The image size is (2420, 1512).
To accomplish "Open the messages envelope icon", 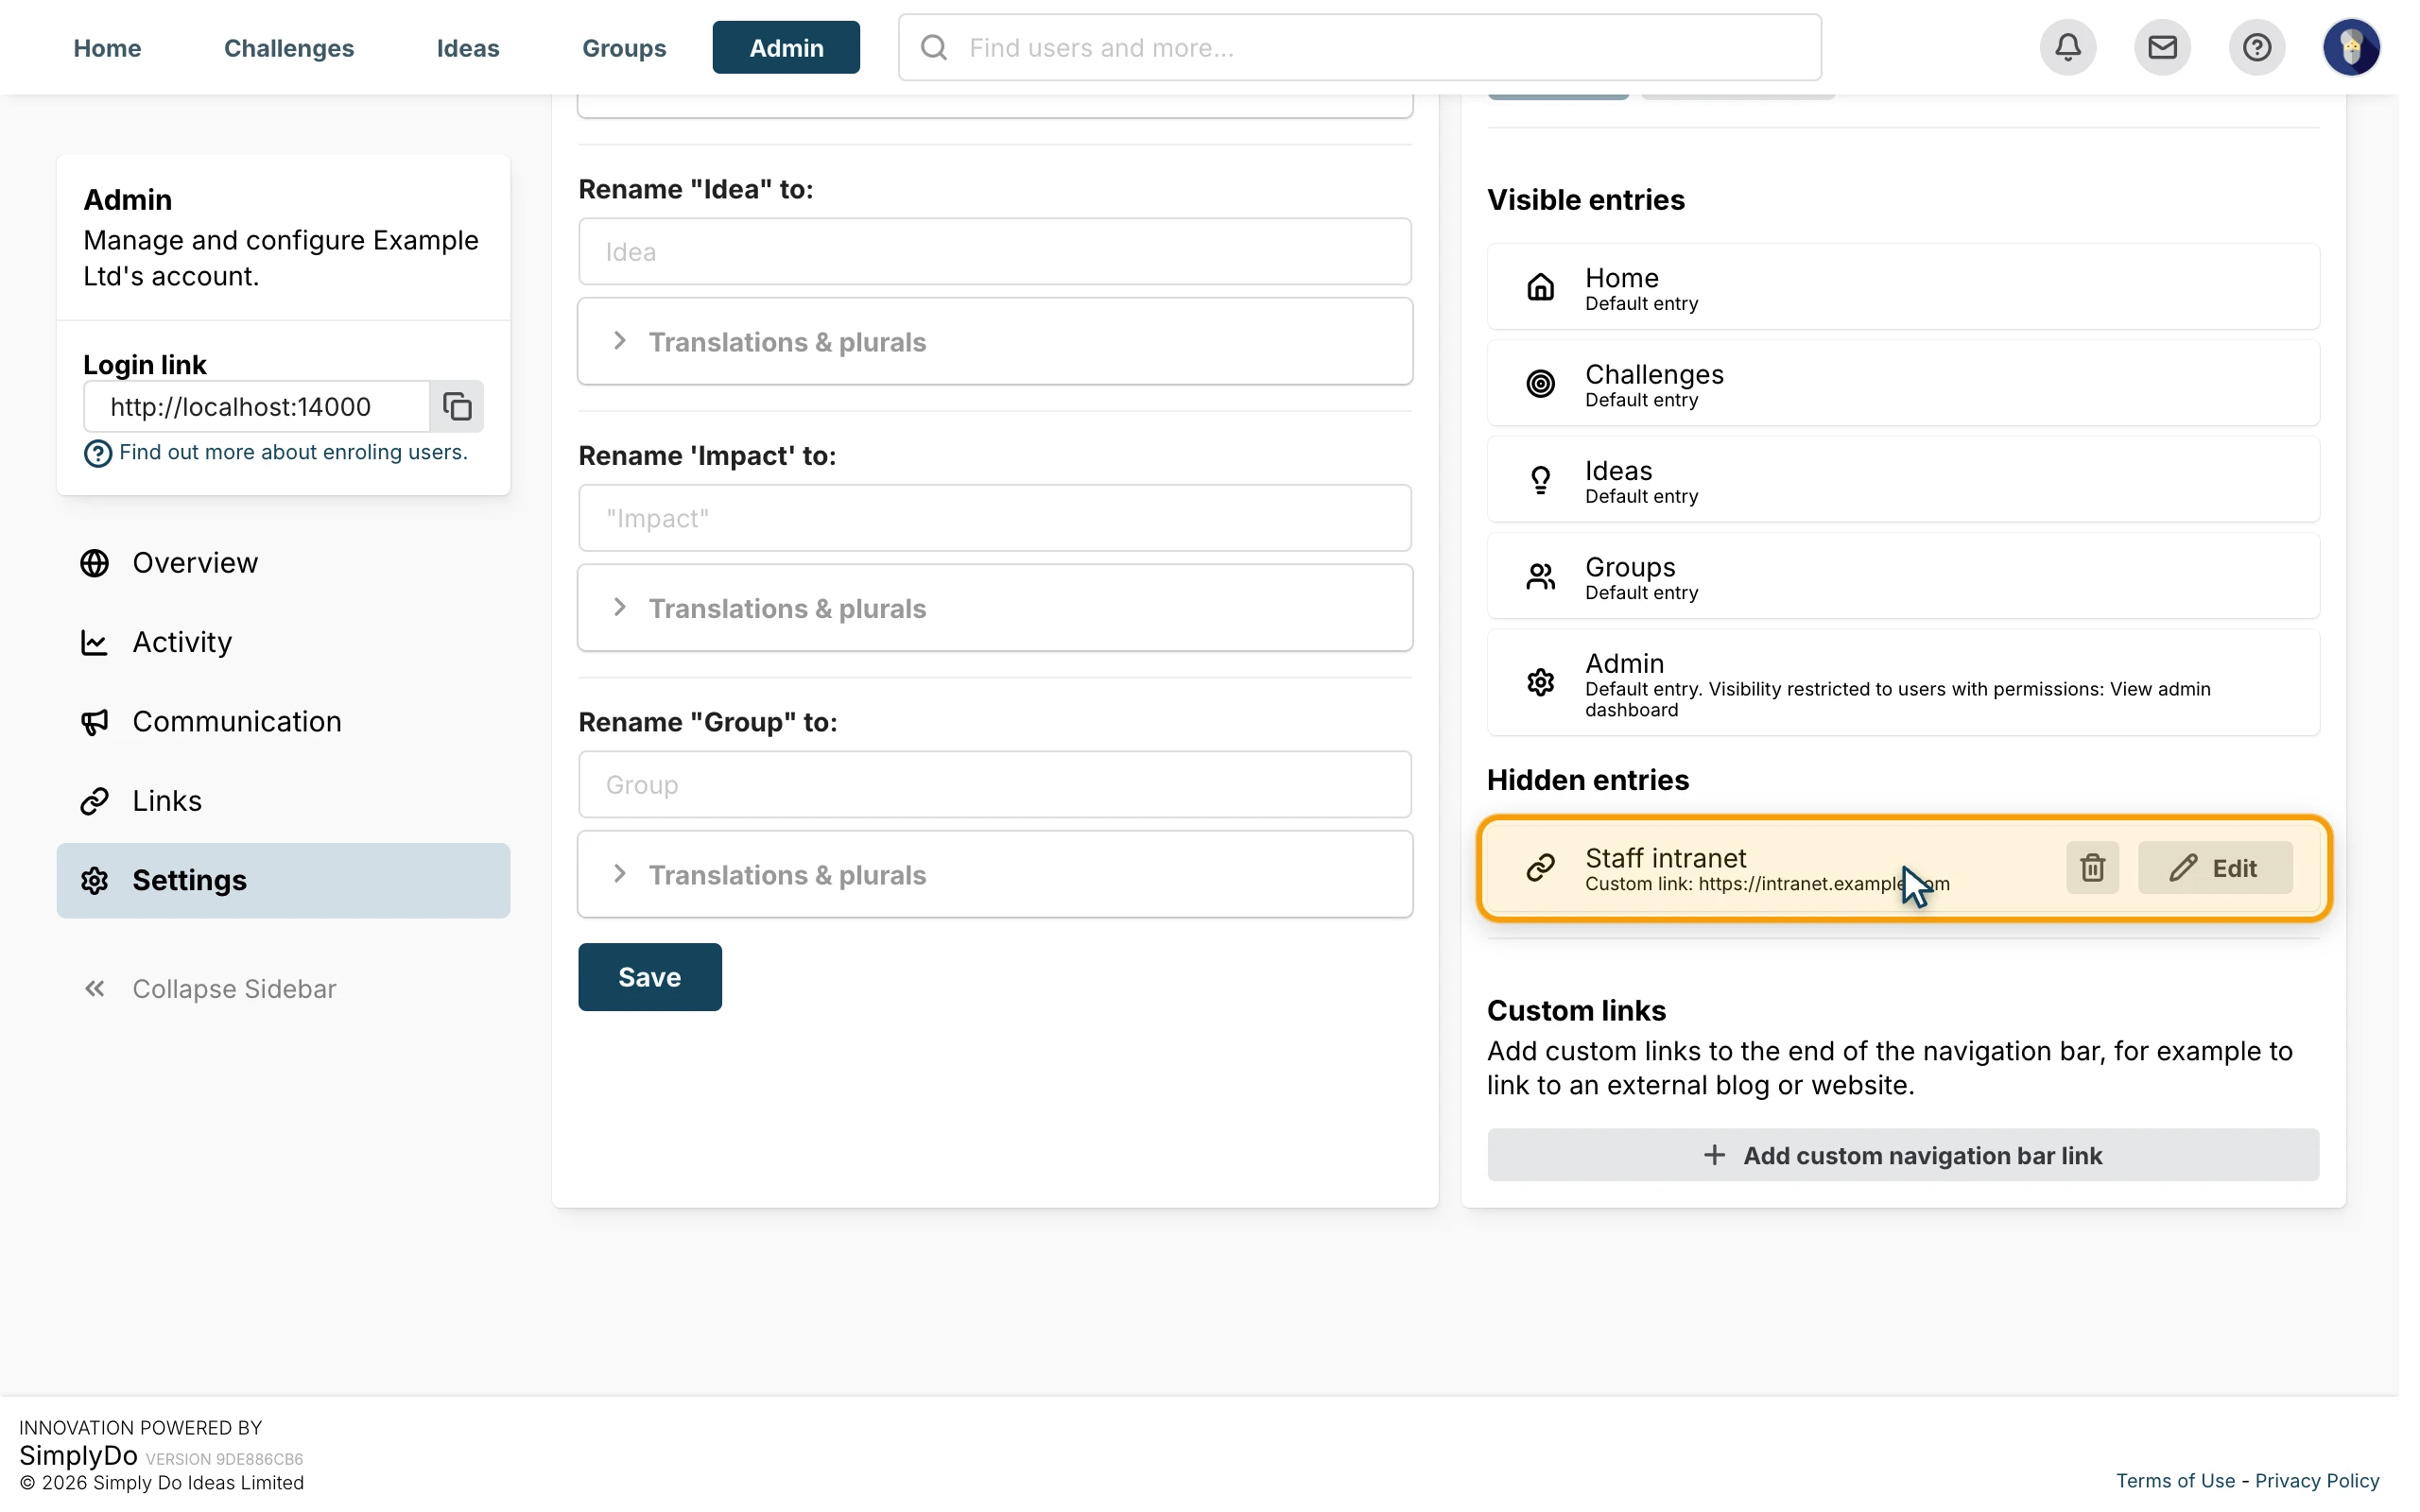I will coord(2162,47).
